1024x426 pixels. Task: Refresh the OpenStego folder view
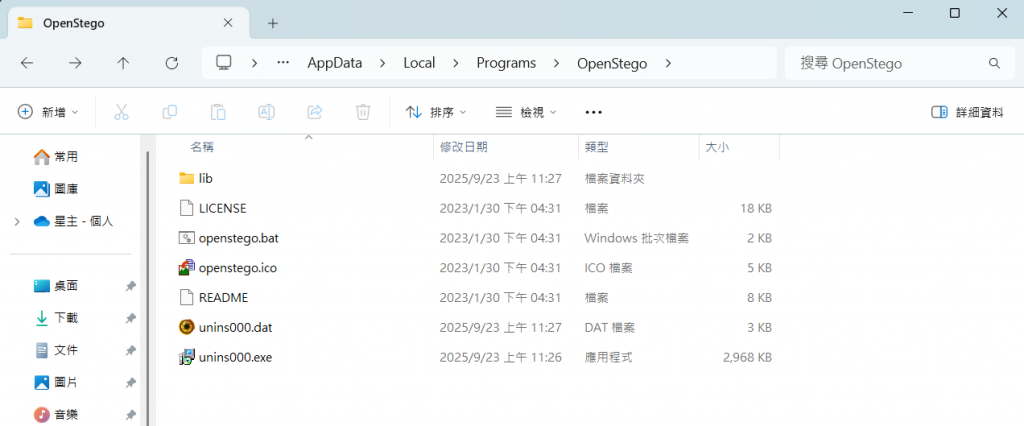click(172, 63)
